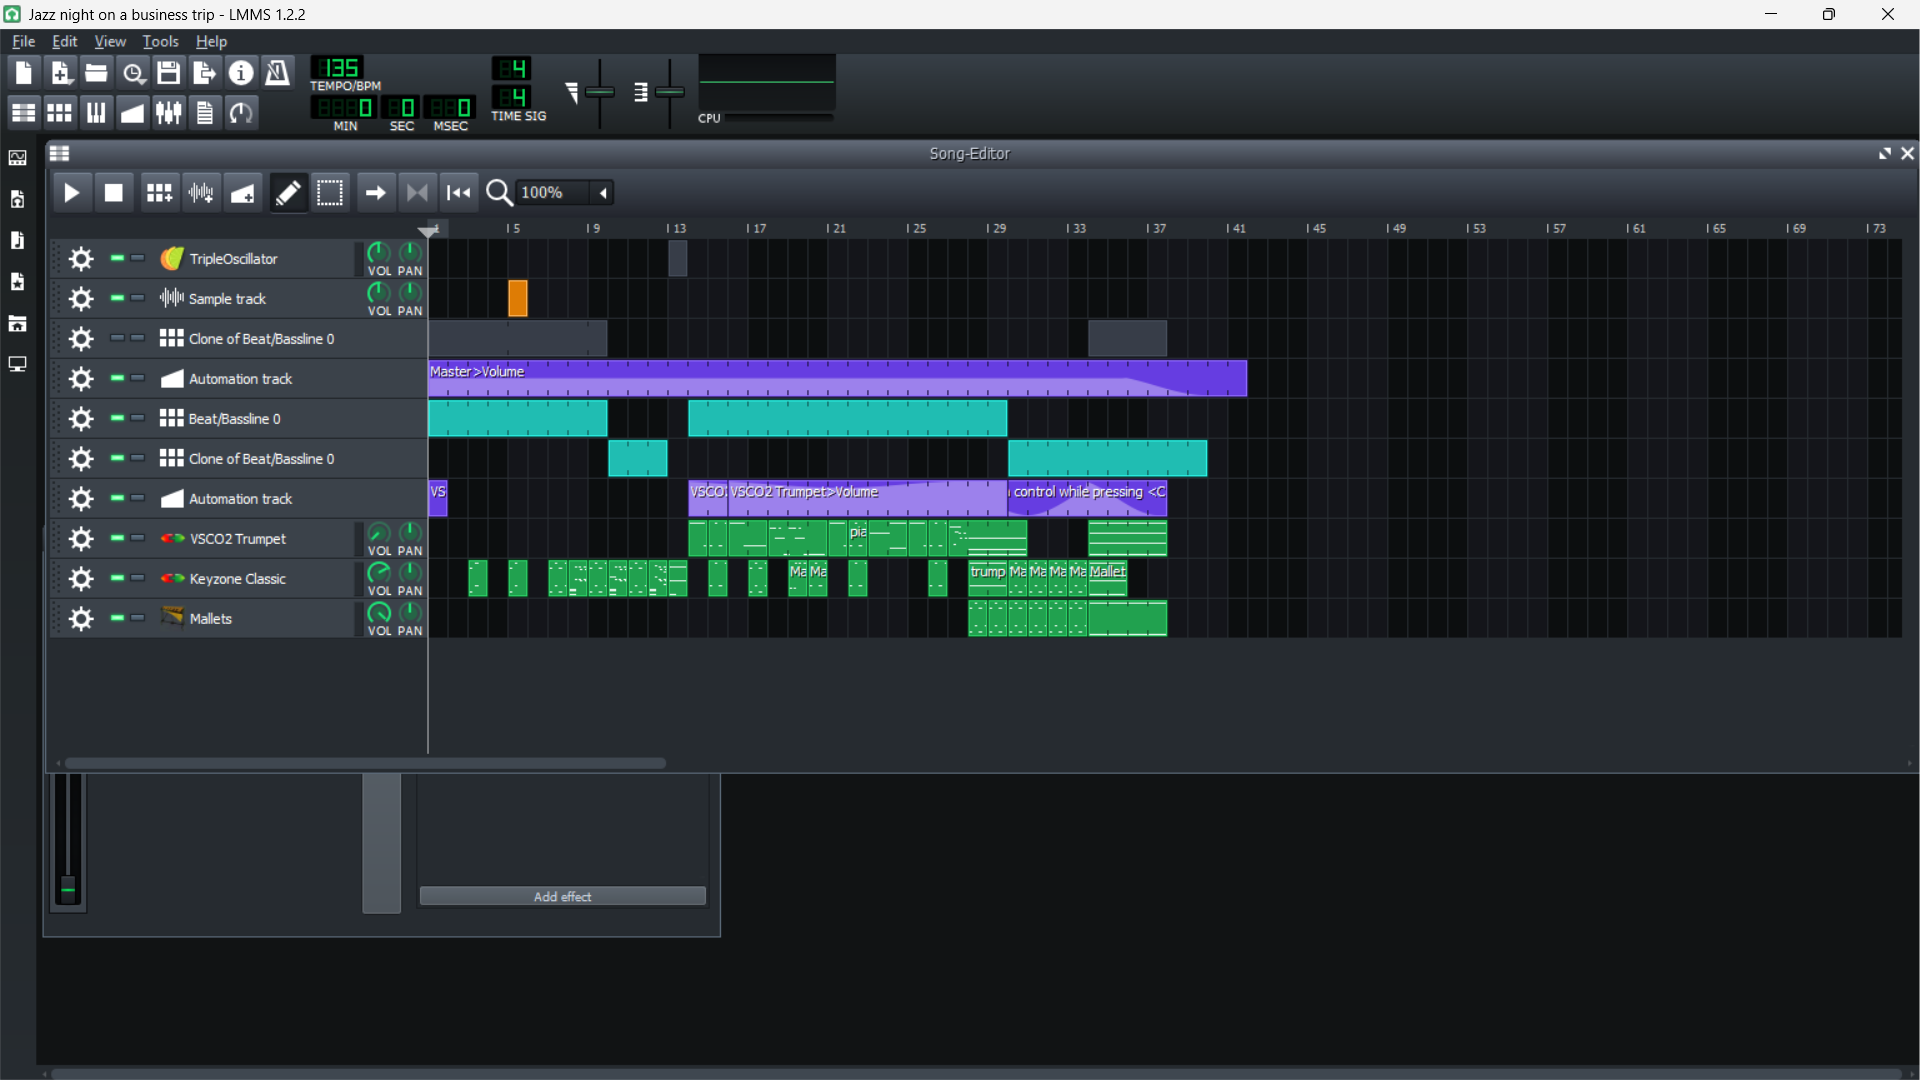Open the Tools menu
Viewport: 1920px width, 1080px height.
[161, 42]
